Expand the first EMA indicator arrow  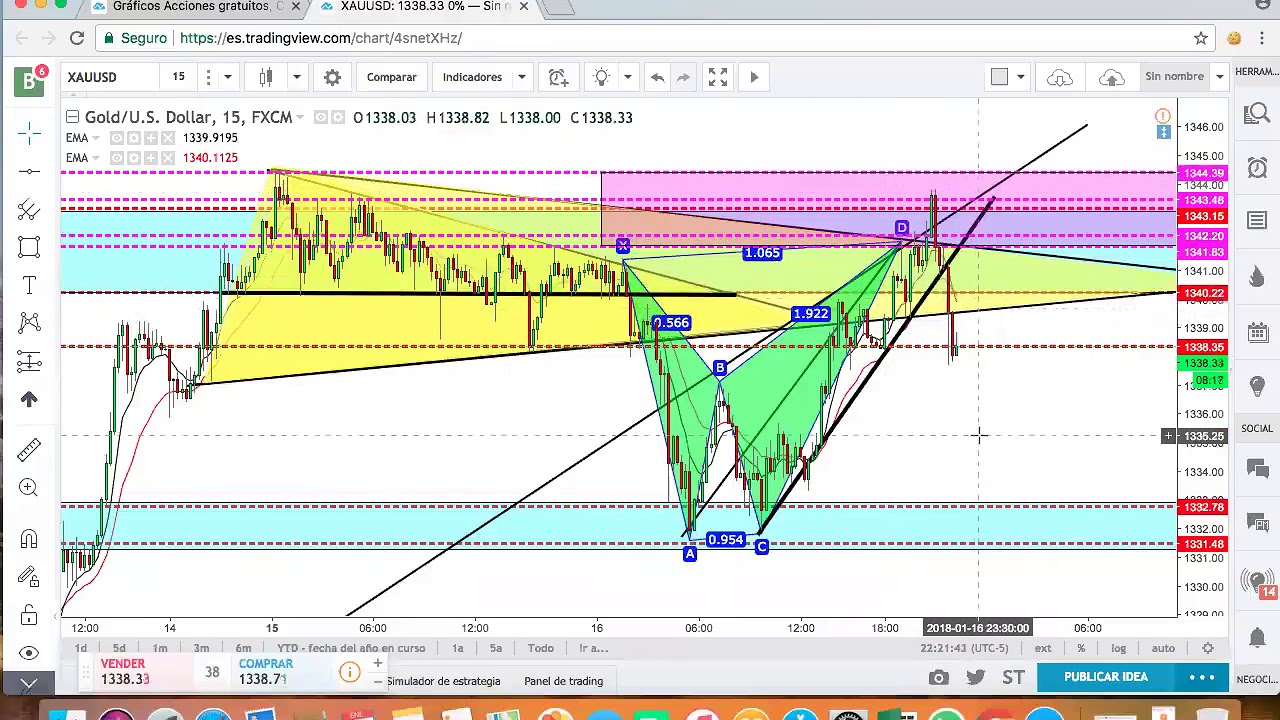[x=96, y=138]
